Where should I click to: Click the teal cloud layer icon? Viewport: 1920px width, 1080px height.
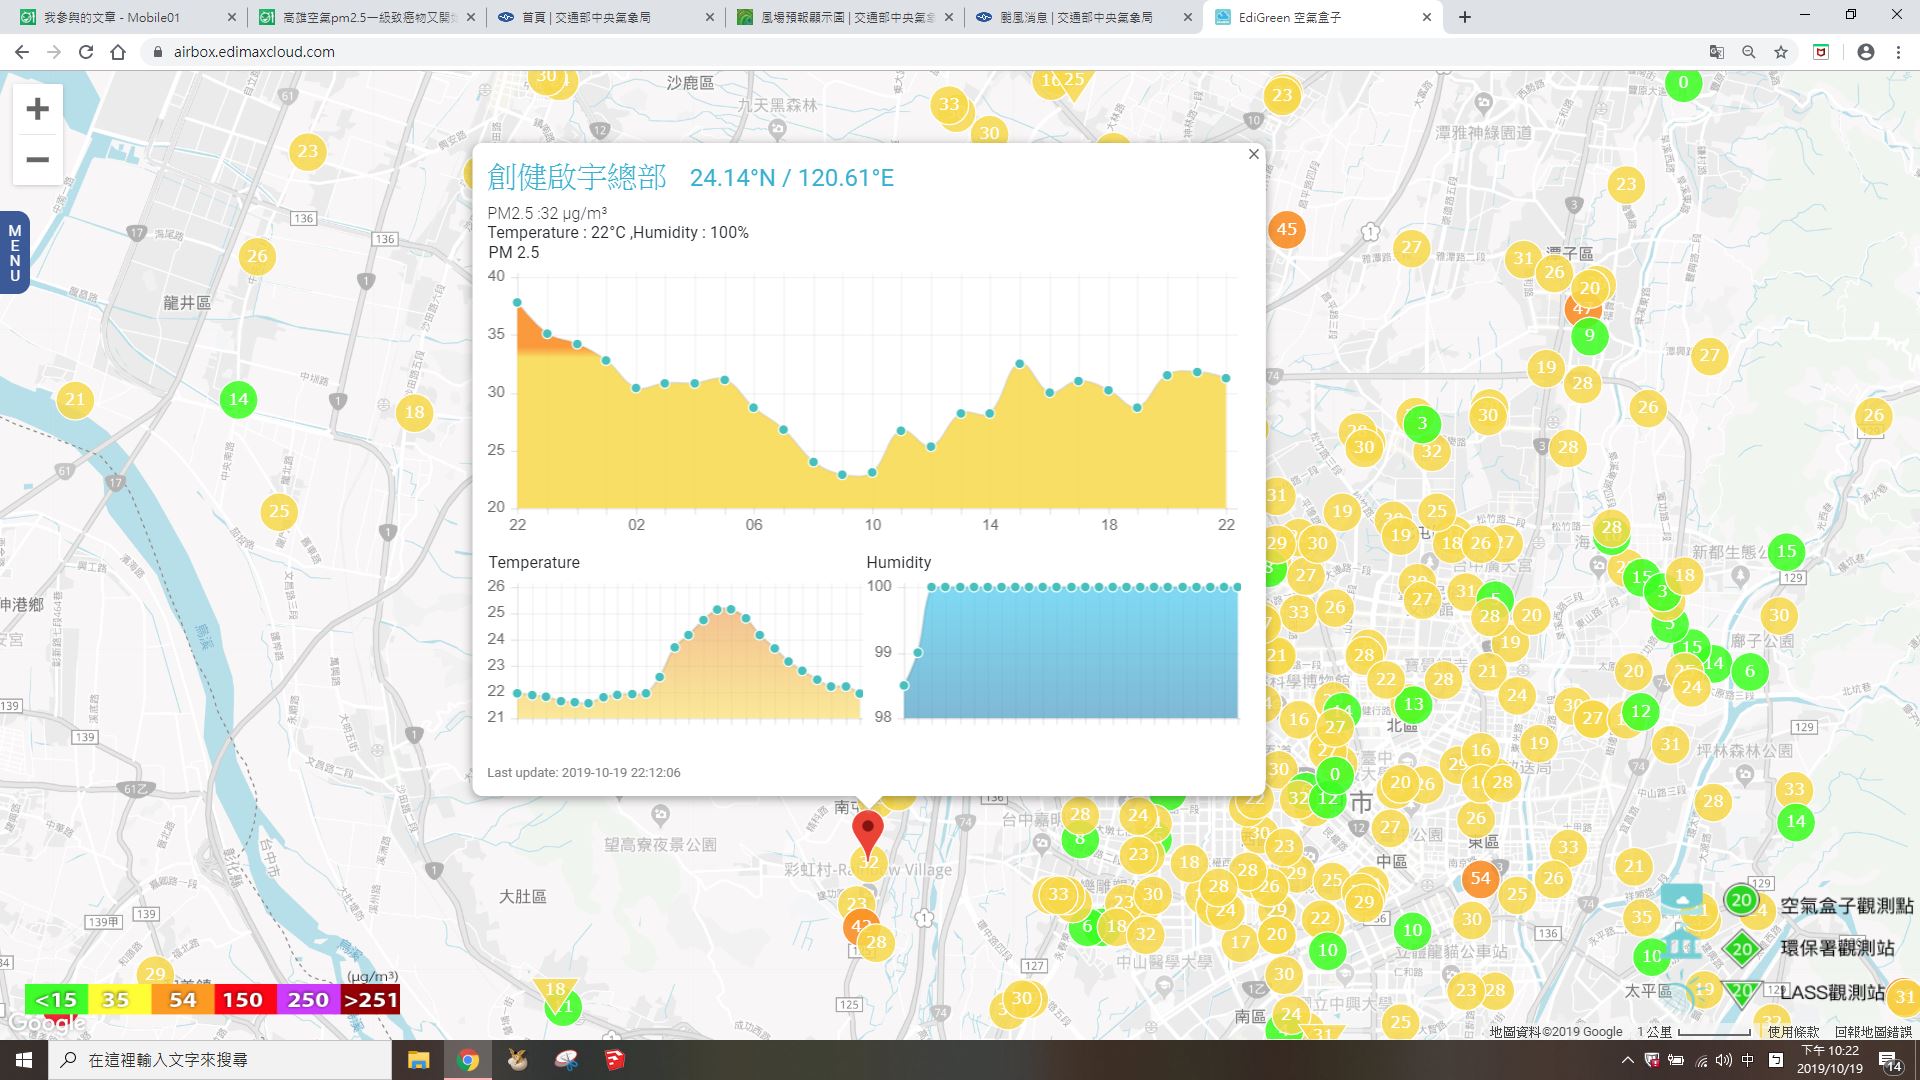point(1682,898)
